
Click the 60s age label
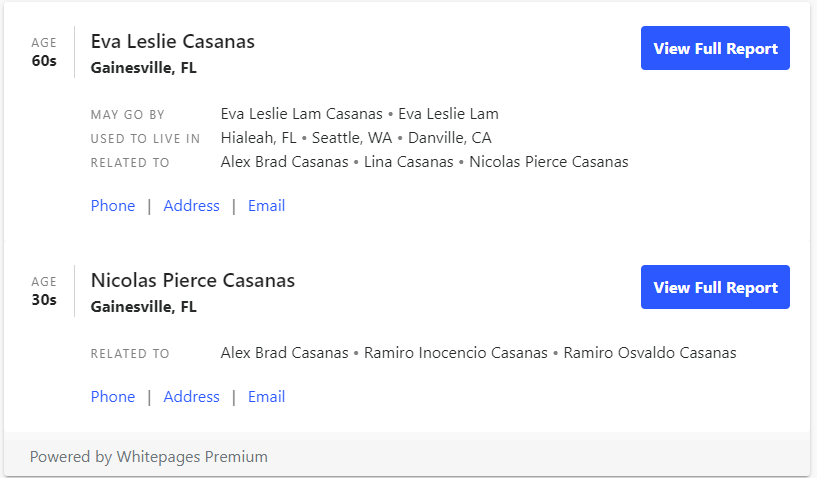click(44, 60)
